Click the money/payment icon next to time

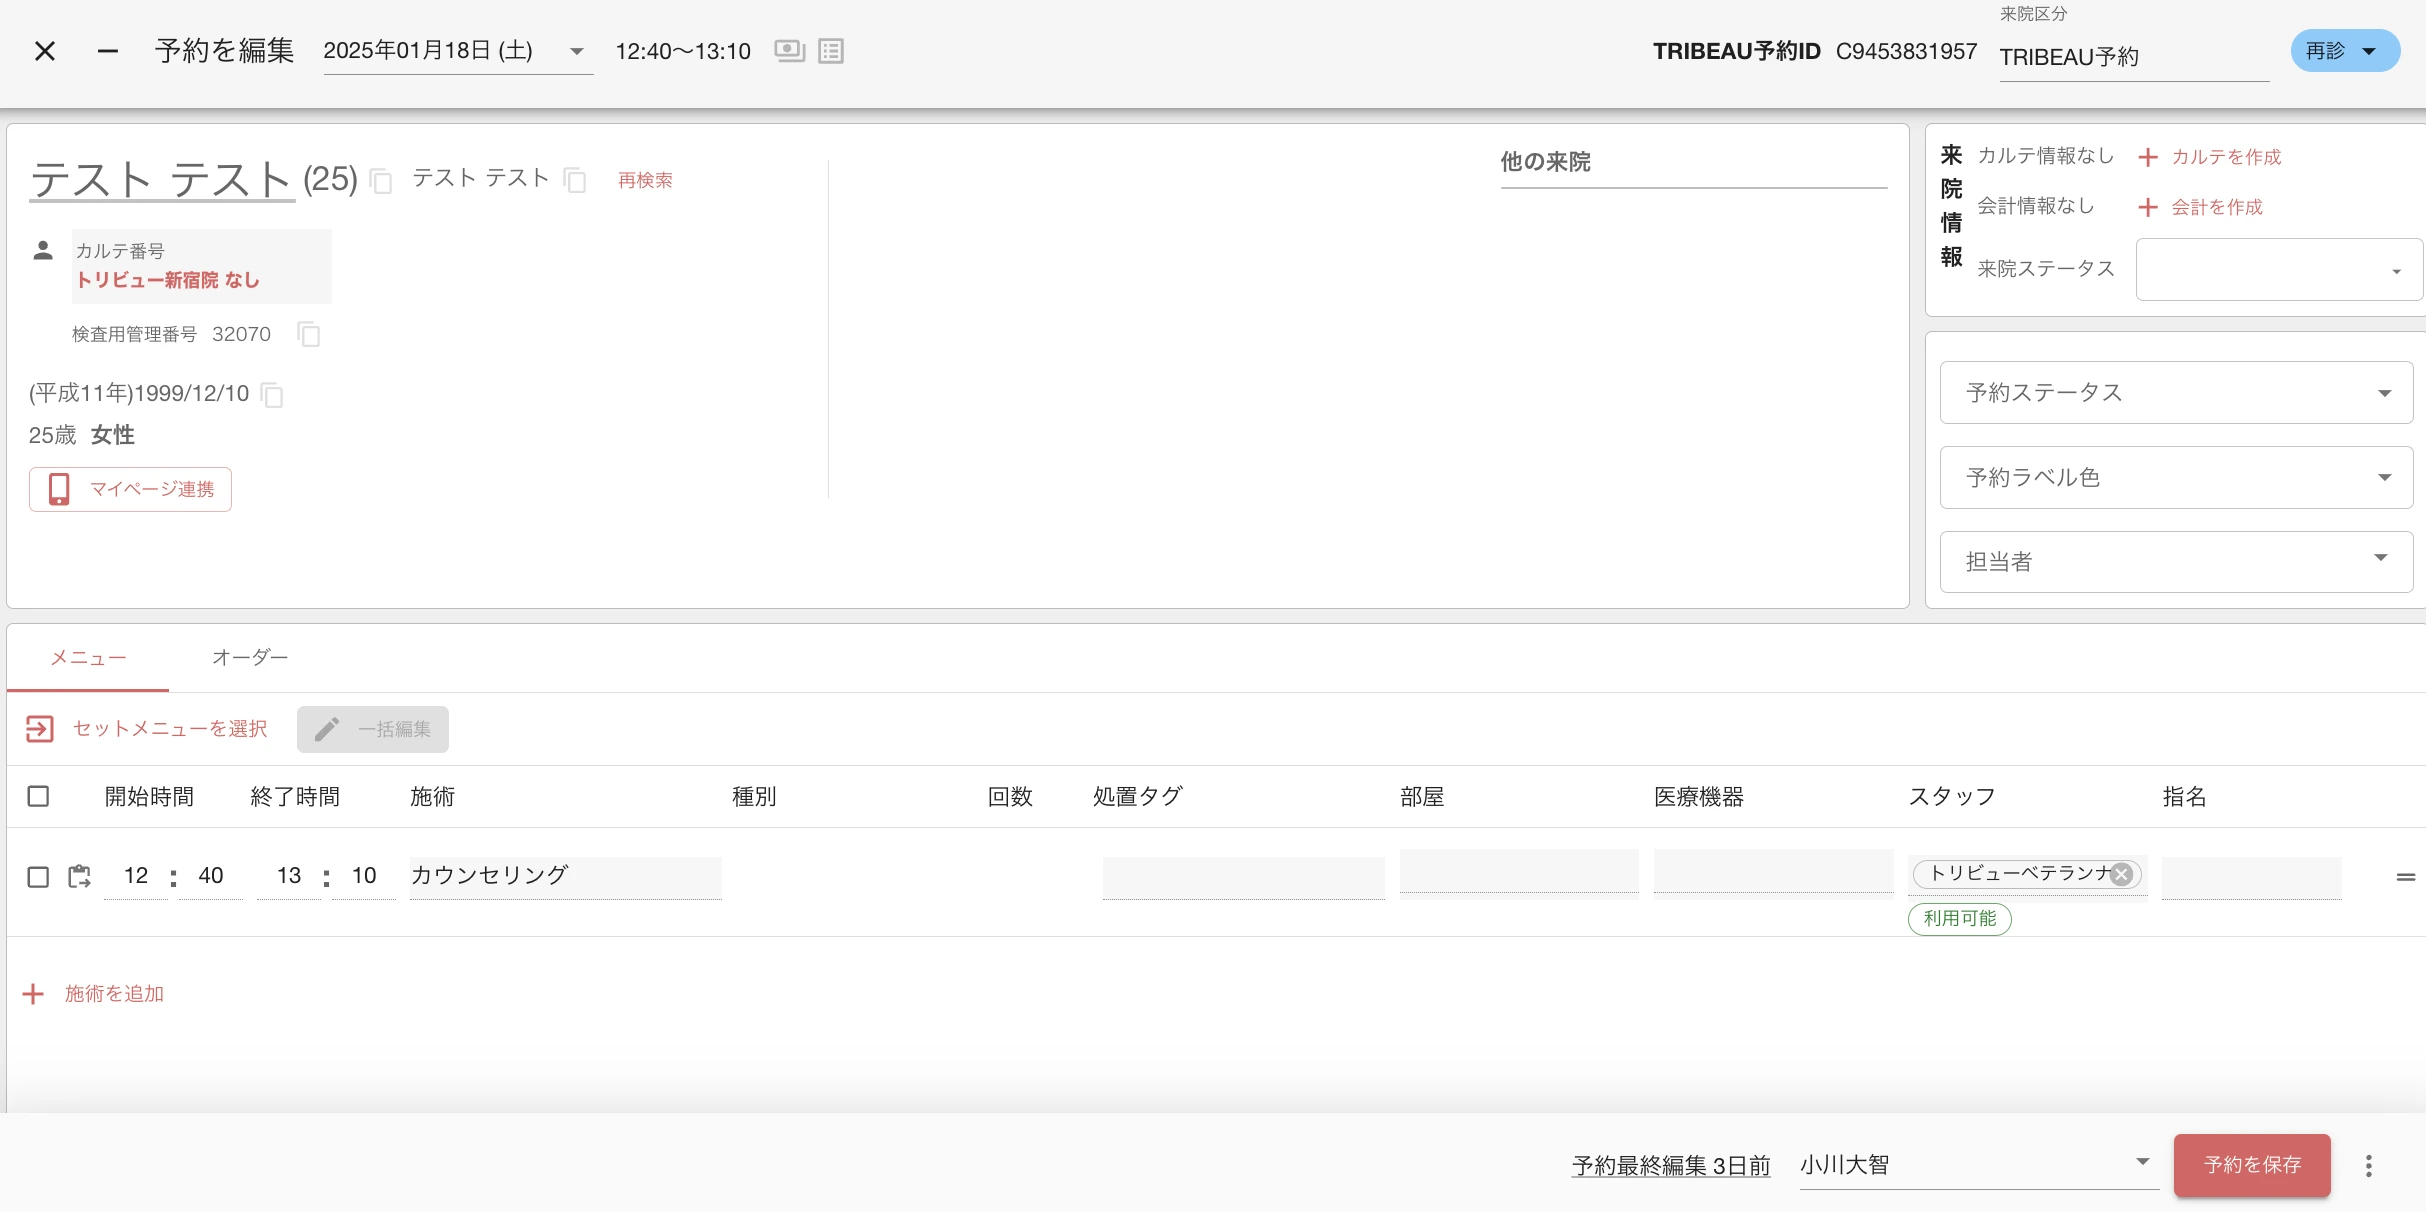[x=789, y=51]
